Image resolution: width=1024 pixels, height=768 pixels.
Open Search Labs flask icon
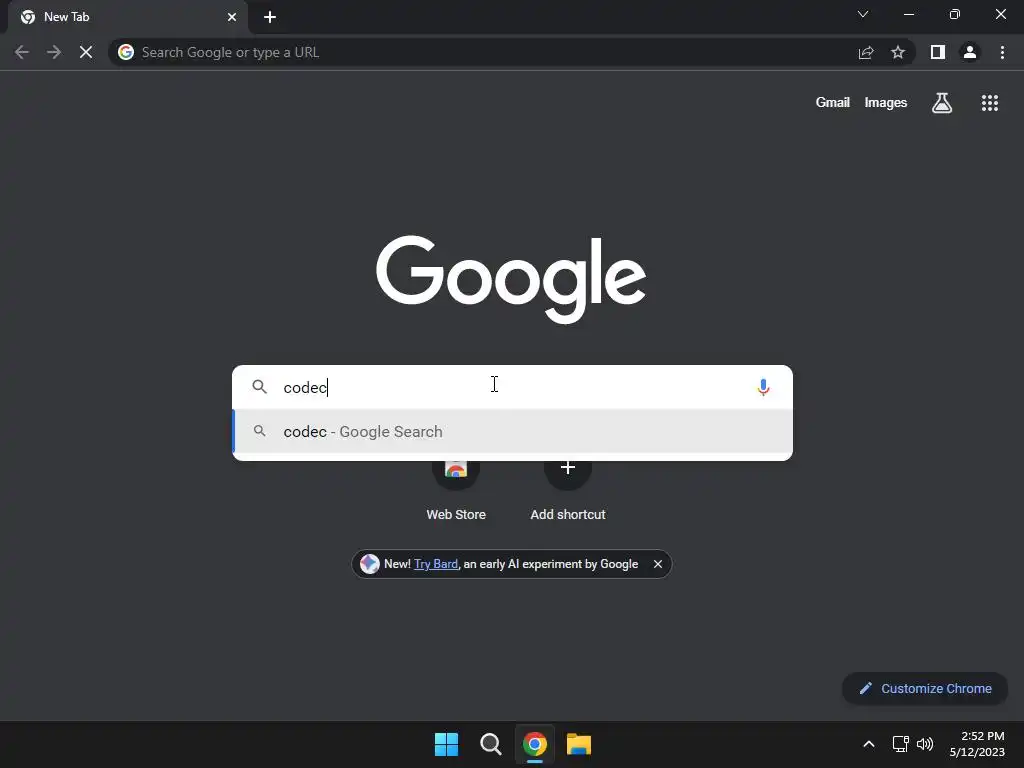click(x=942, y=103)
